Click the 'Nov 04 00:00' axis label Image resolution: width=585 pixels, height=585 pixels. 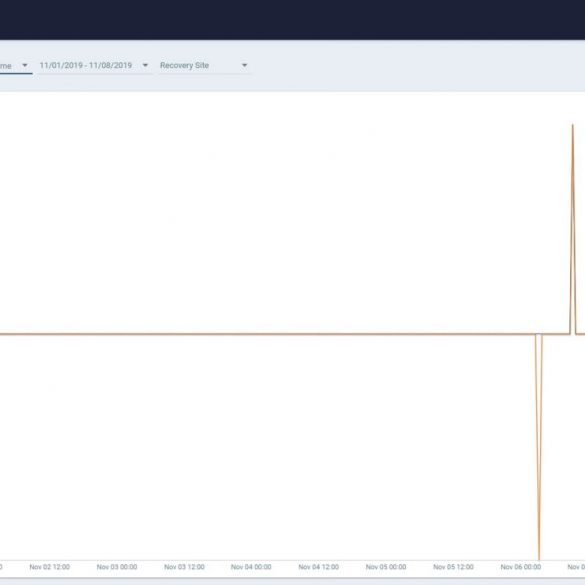(251, 567)
